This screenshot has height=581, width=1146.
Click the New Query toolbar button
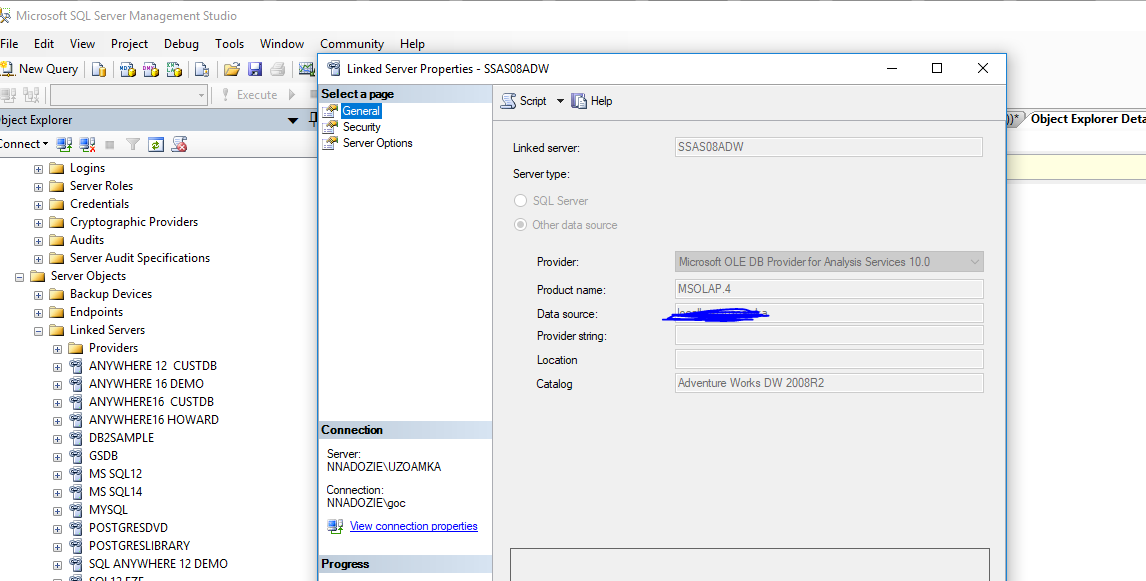coord(39,69)
